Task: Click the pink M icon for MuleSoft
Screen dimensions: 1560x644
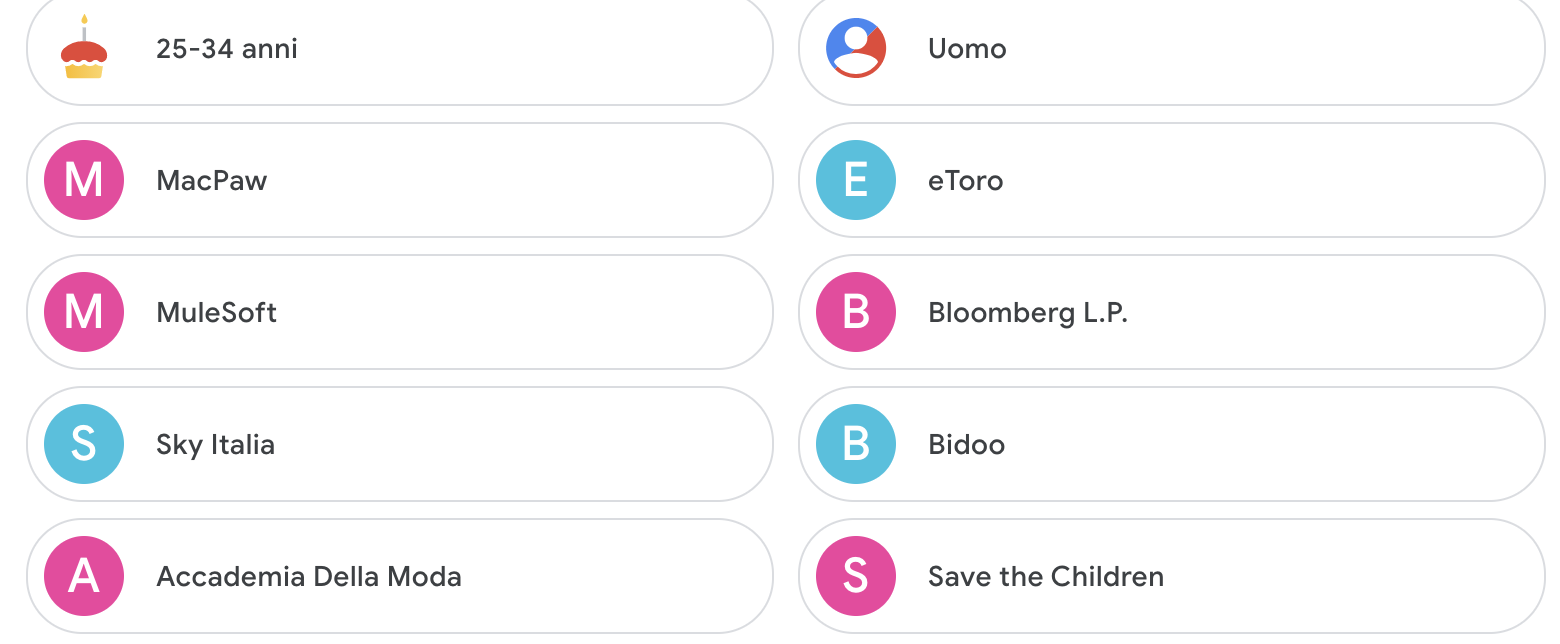Action: pos(84,312)
